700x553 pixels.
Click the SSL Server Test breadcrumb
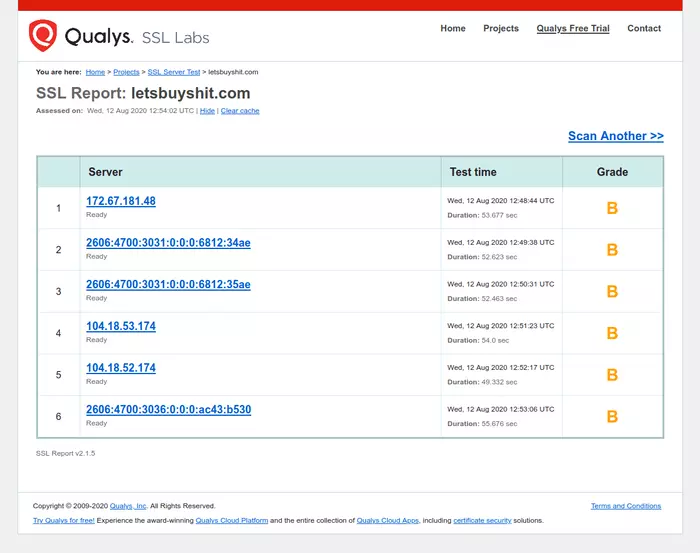pos(174,72)
